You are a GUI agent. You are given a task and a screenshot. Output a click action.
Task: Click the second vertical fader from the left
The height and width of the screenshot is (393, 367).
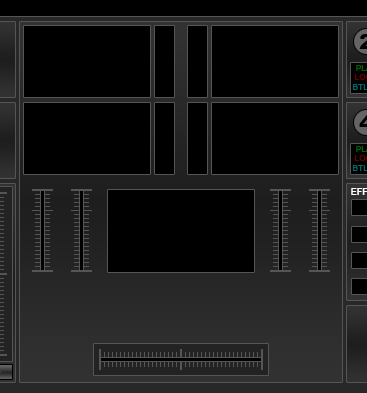click(x=81, y=230)
